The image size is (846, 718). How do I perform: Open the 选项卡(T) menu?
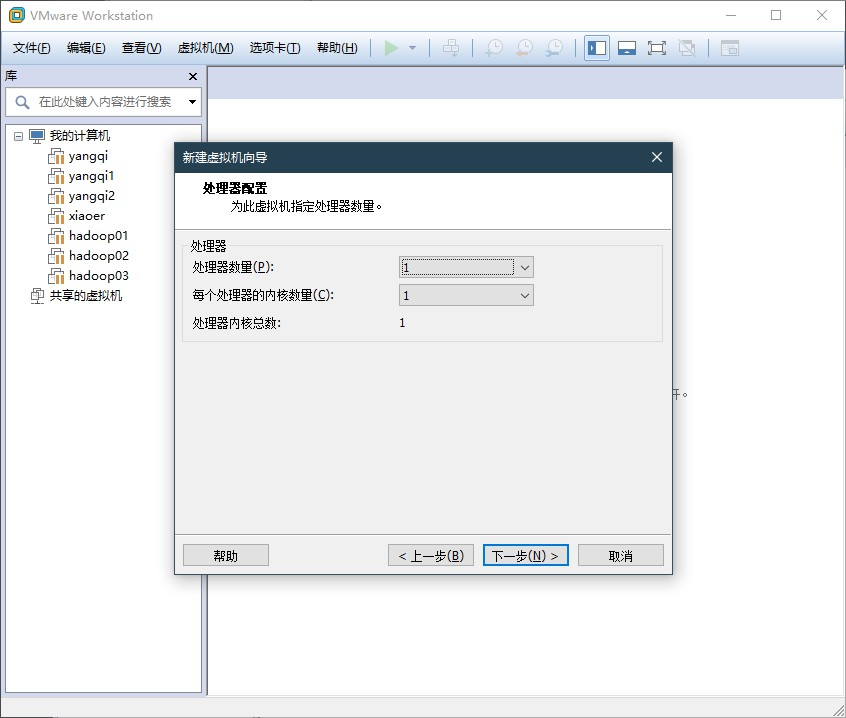[275, 48]
